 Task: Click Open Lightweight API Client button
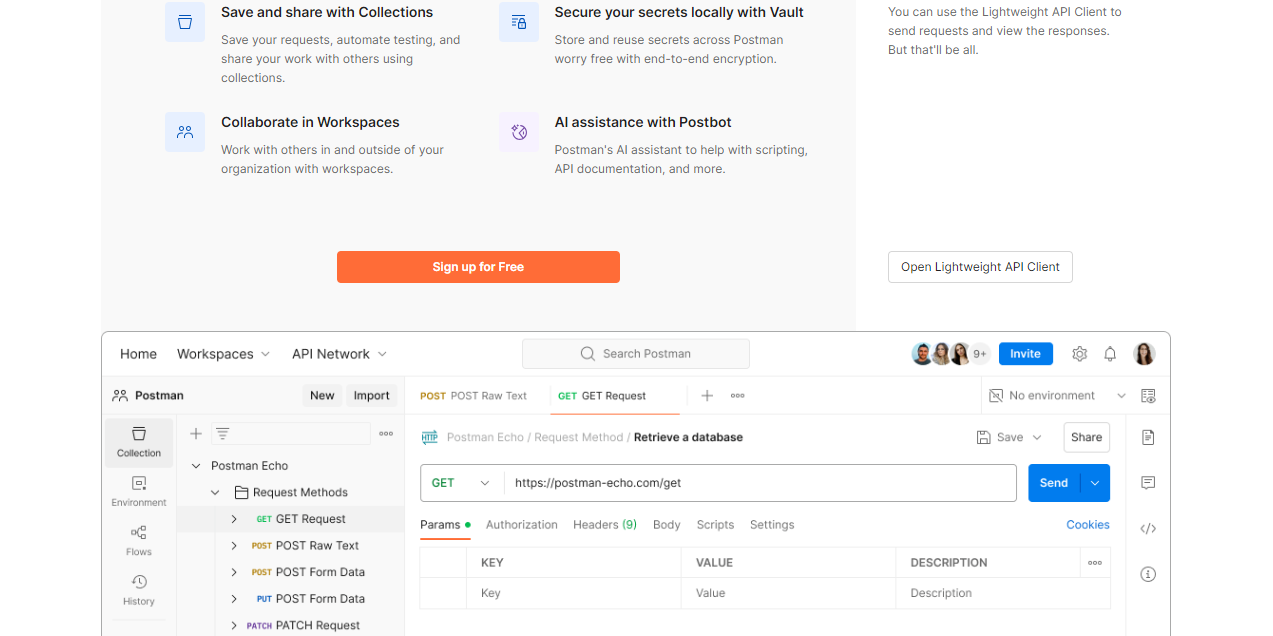[x=980, y=267]
